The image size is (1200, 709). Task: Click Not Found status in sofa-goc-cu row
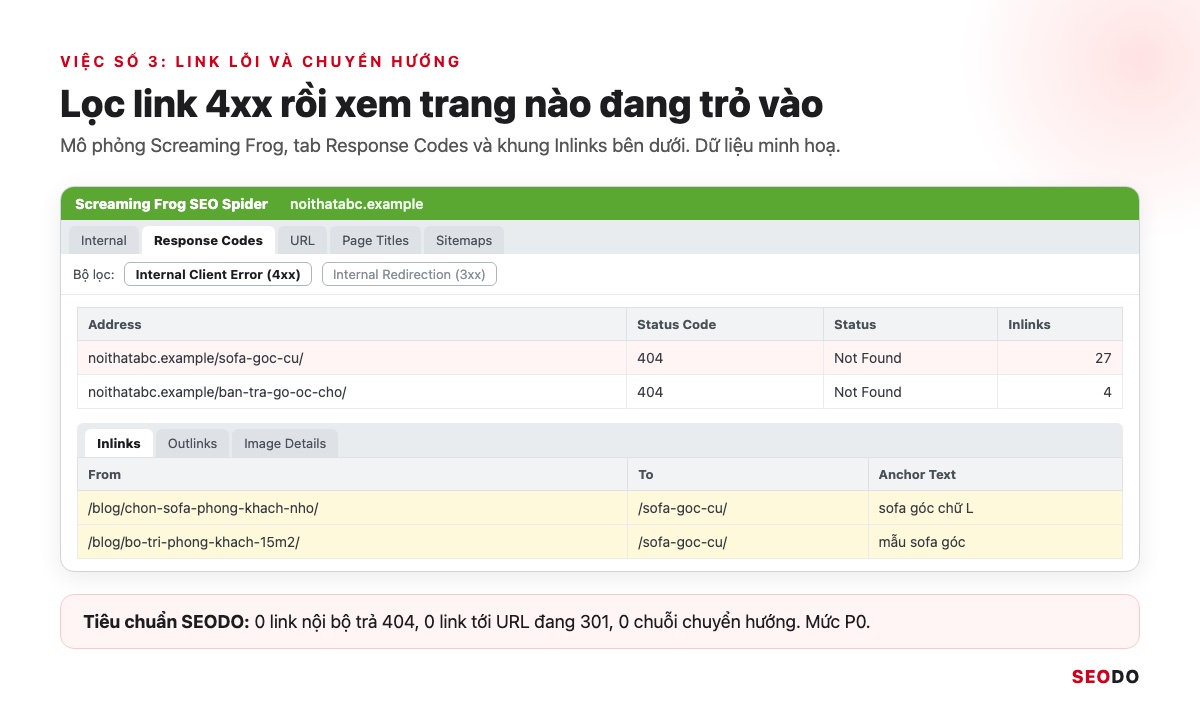coord(868,358)
